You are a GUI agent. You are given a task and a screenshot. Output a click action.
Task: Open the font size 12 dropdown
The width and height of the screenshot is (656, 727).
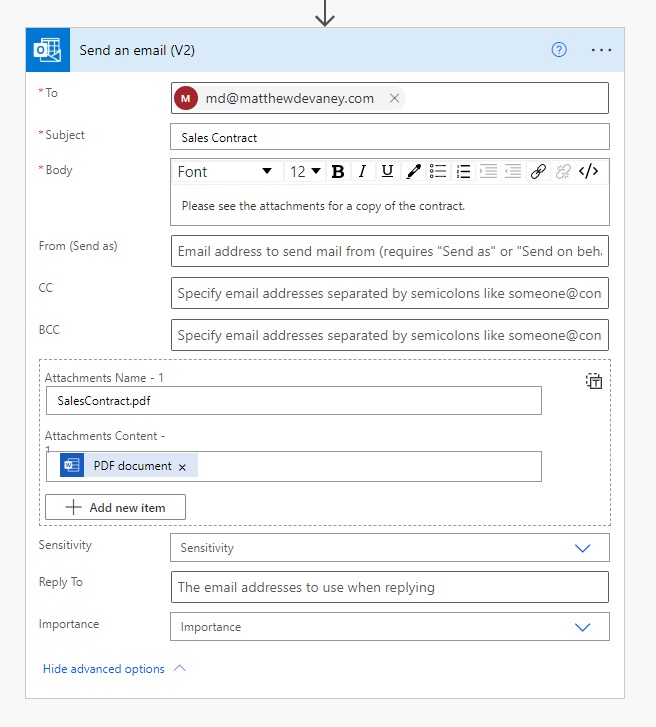click(x=305, y=172)
